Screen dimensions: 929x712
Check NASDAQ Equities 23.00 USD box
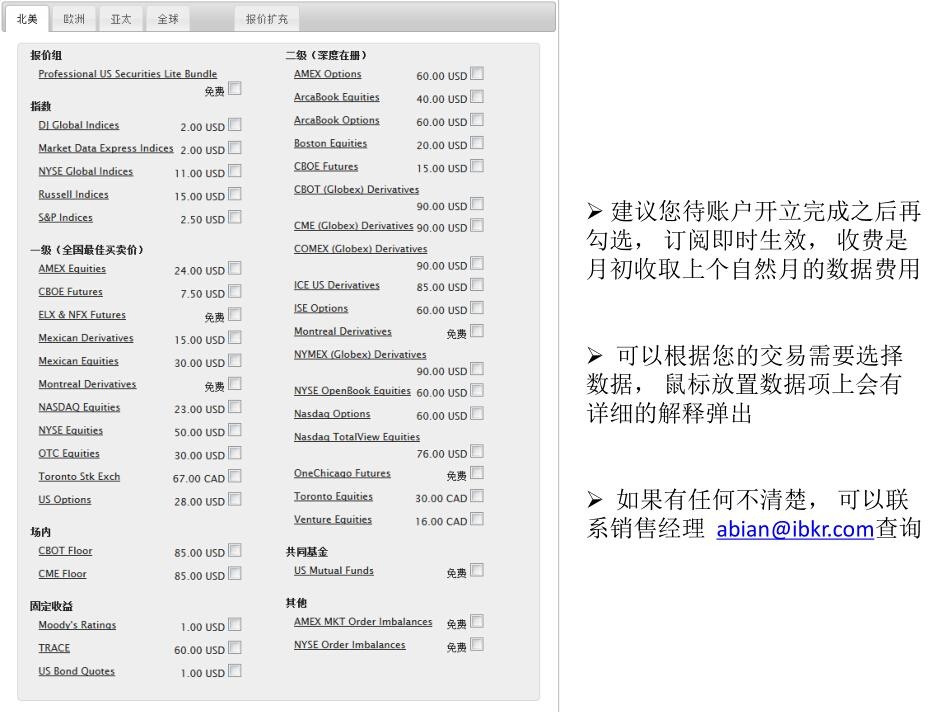tap(235, 406)
